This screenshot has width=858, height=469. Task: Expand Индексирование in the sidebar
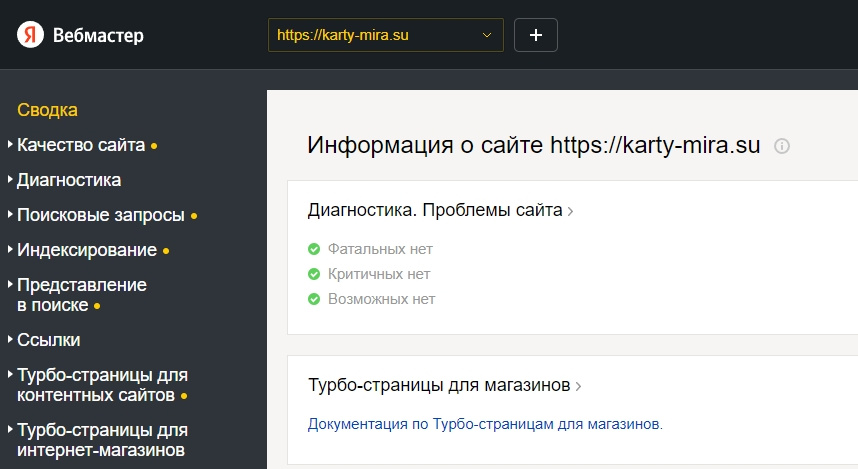pyautogui.click(x=87, y=250)
